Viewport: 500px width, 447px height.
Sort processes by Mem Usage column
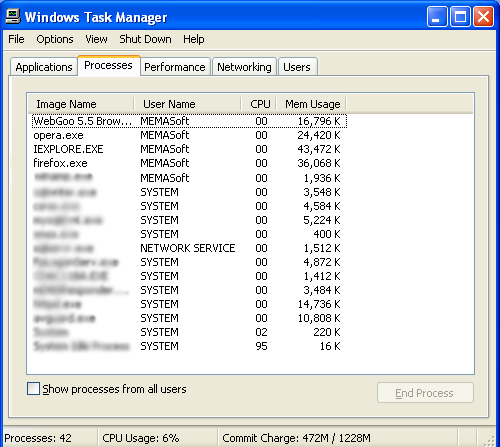pos(312,104)
